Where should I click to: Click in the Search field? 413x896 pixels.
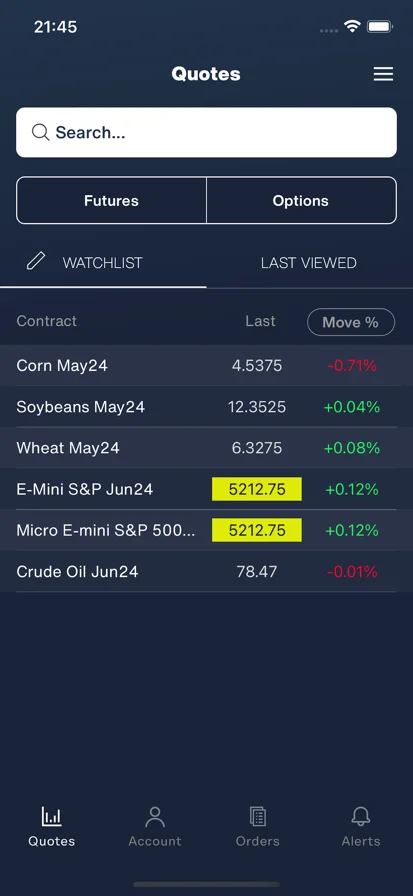coord(206,133)
